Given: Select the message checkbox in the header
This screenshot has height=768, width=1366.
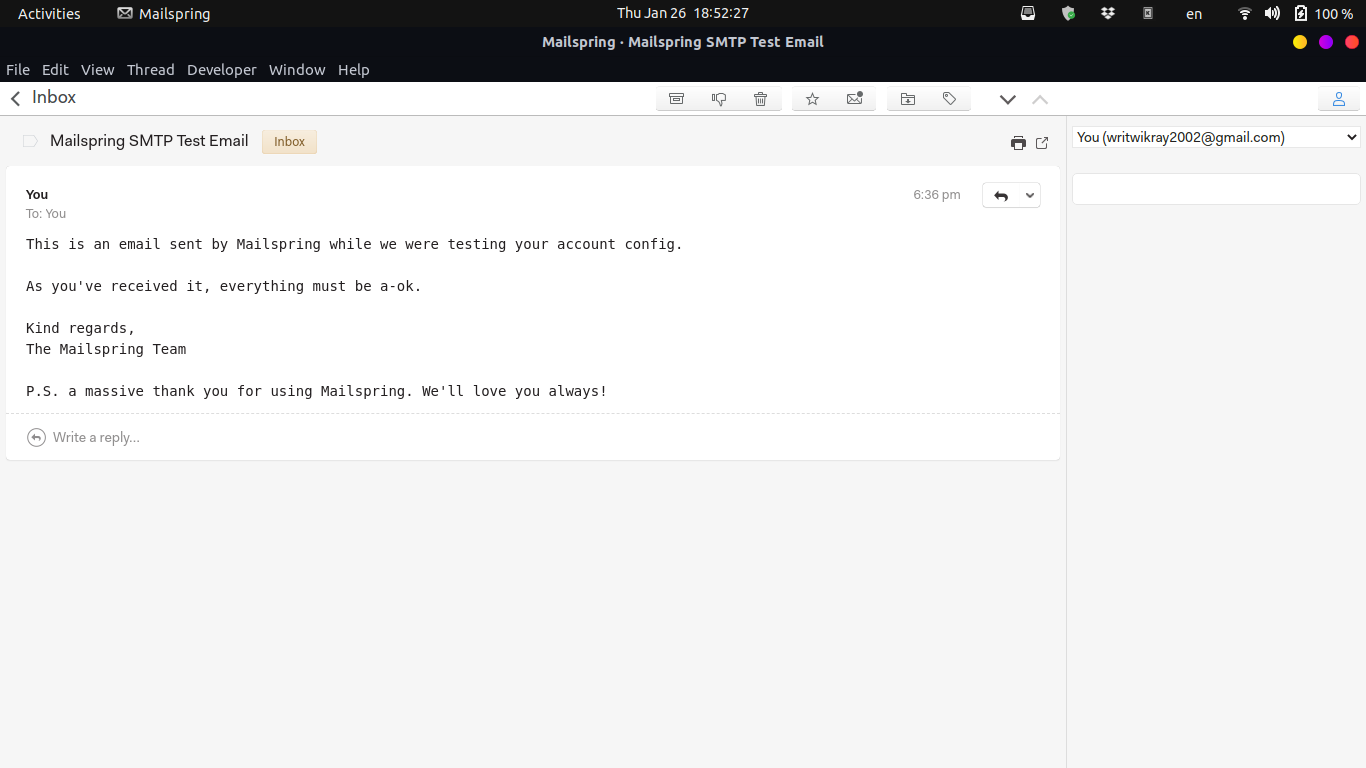Looking at the screenshot, I should point(30,141).
